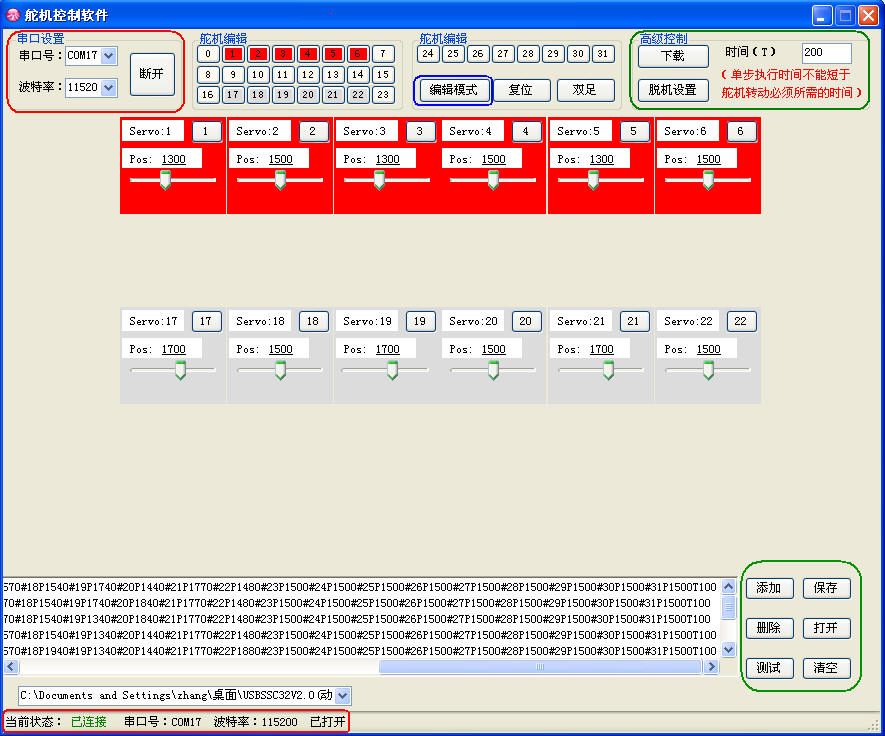Click the 清空 clear button

click(825, 668)
